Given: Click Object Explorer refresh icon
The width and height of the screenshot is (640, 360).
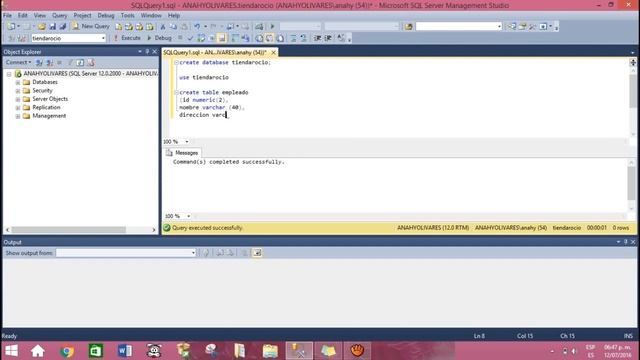Looking at the screenshot, I should (x=80, y=62).
